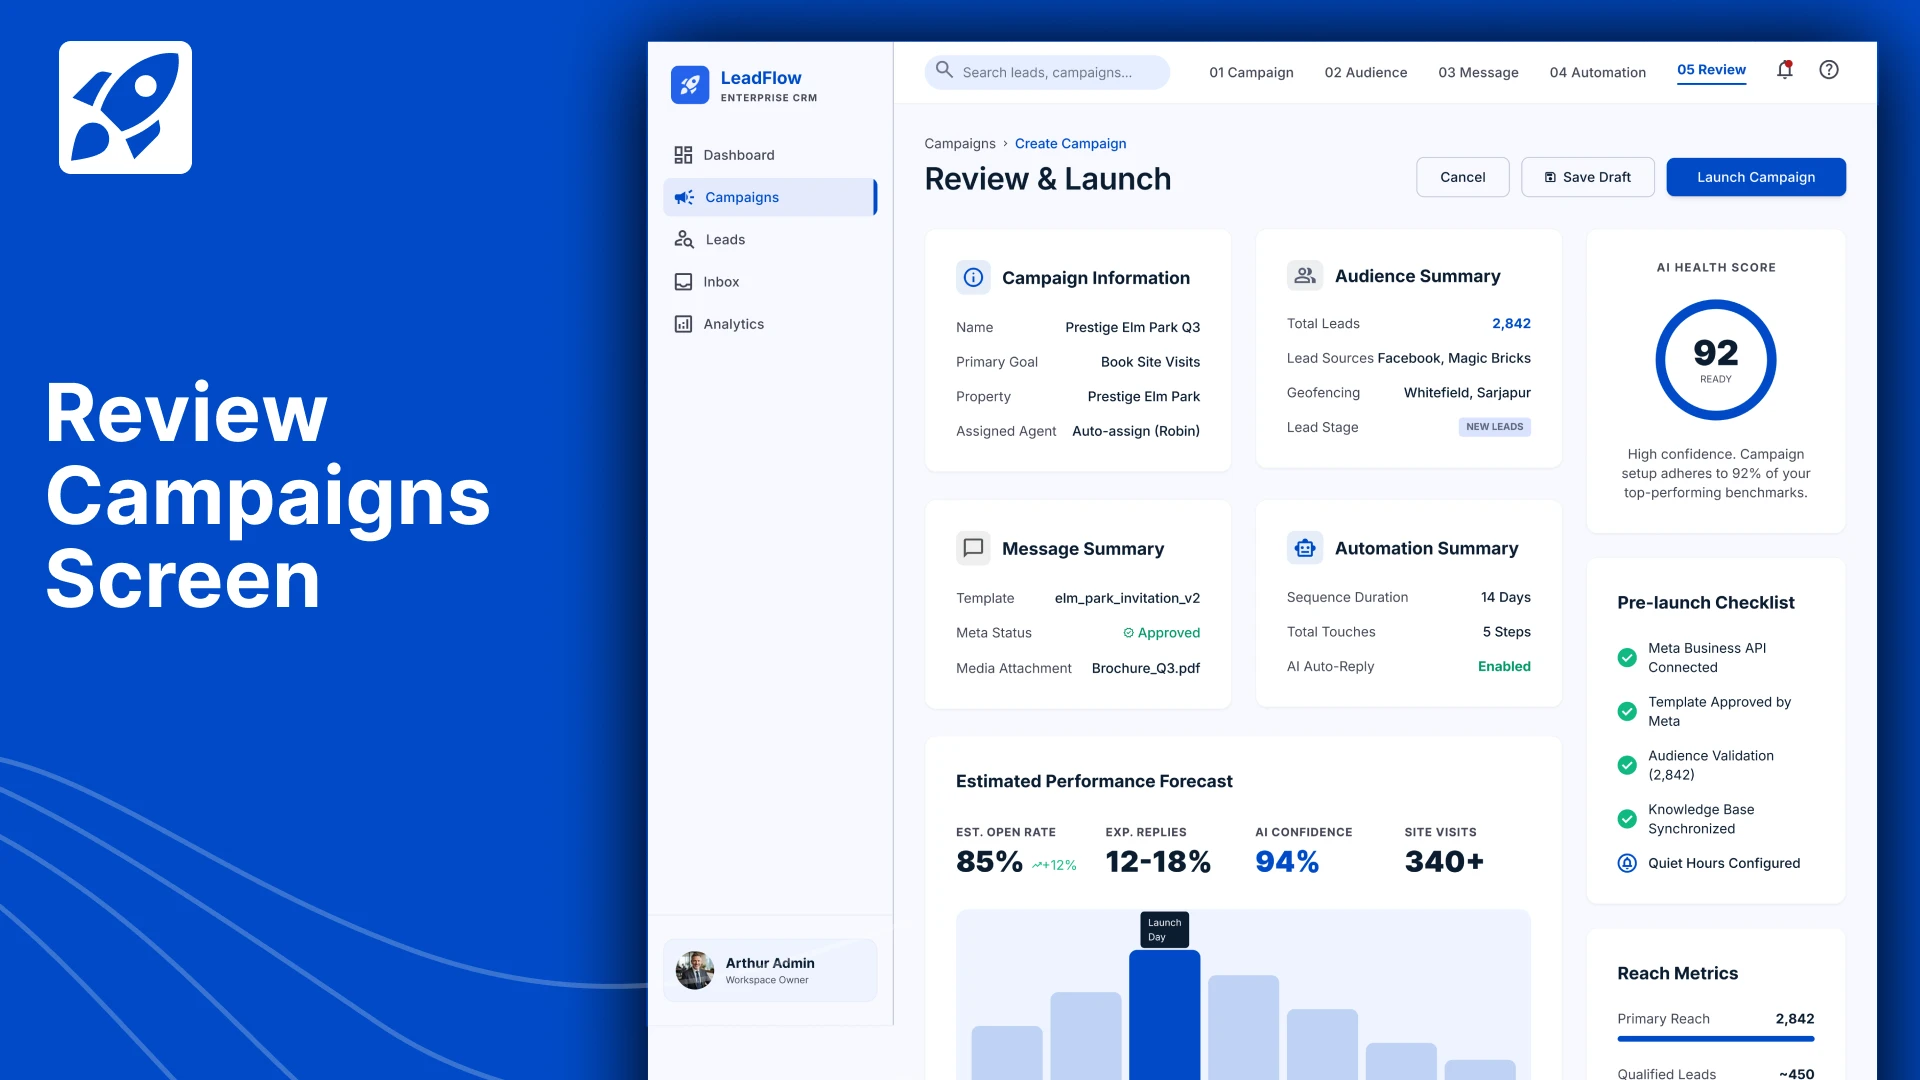Open Inbox in the sidebar
Screen dimensions: 1920x1080
coord(770,282)
